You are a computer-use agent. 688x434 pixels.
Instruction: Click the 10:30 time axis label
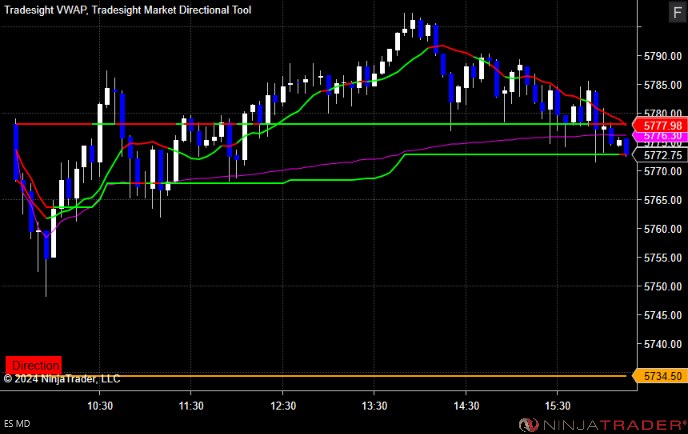(x=100, y=406)
